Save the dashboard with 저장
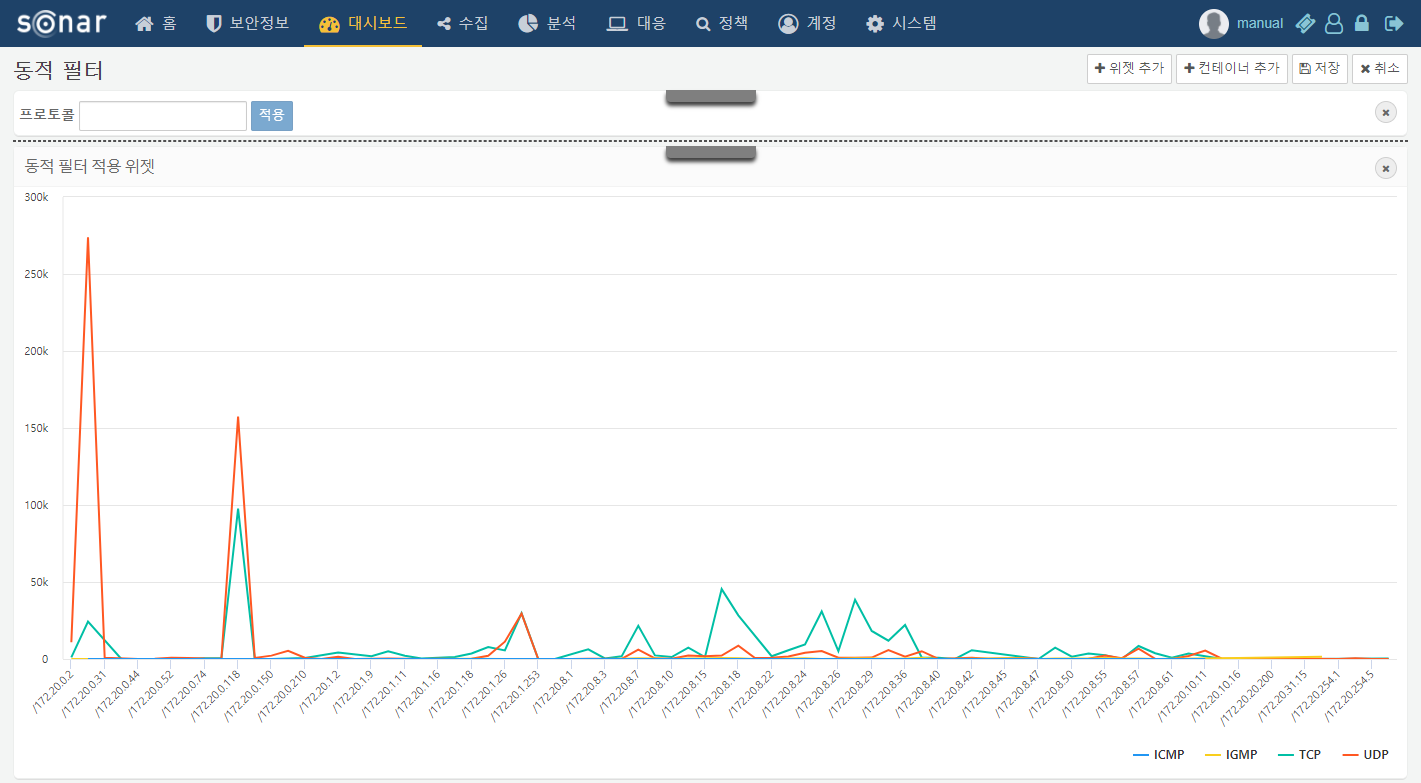Image resolution: width=1421 pixels, height=783 pixels. click(1320, 69)
